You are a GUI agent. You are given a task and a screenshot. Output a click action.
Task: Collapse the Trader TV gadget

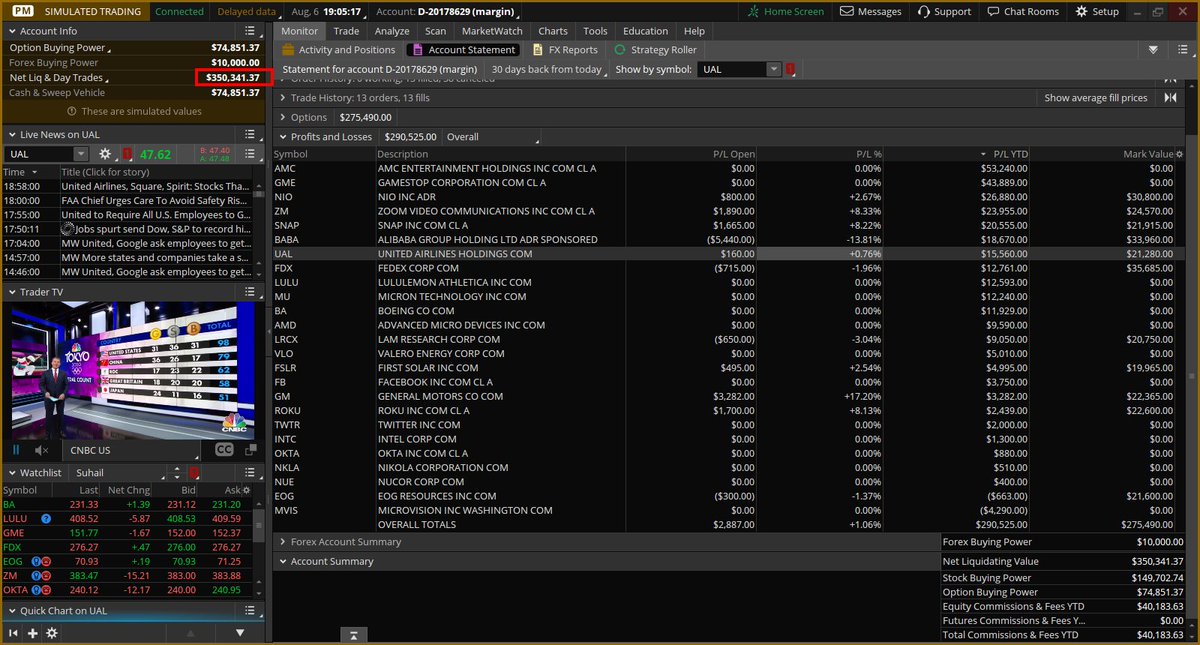[x=11, y=292]
